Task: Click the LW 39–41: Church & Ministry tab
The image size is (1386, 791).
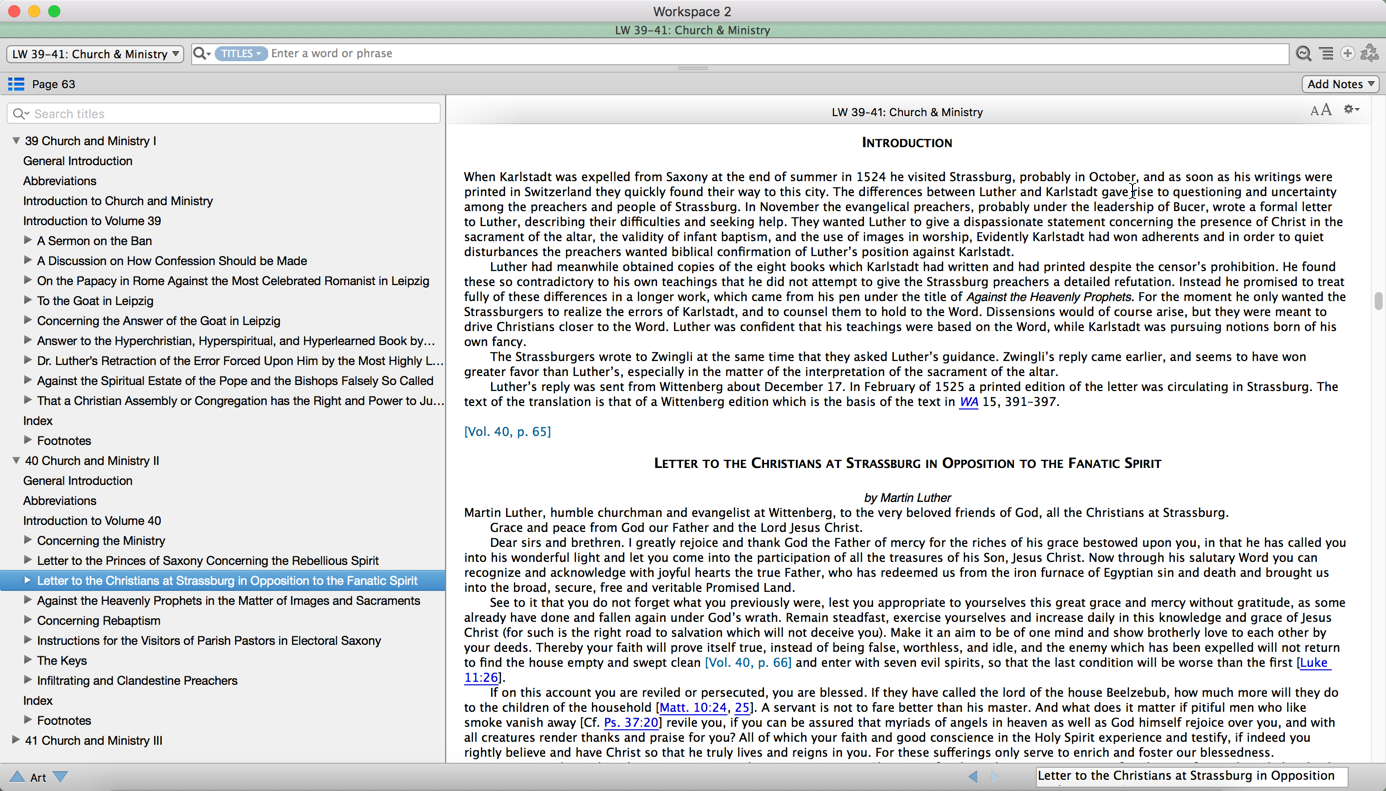Action: 692,30
